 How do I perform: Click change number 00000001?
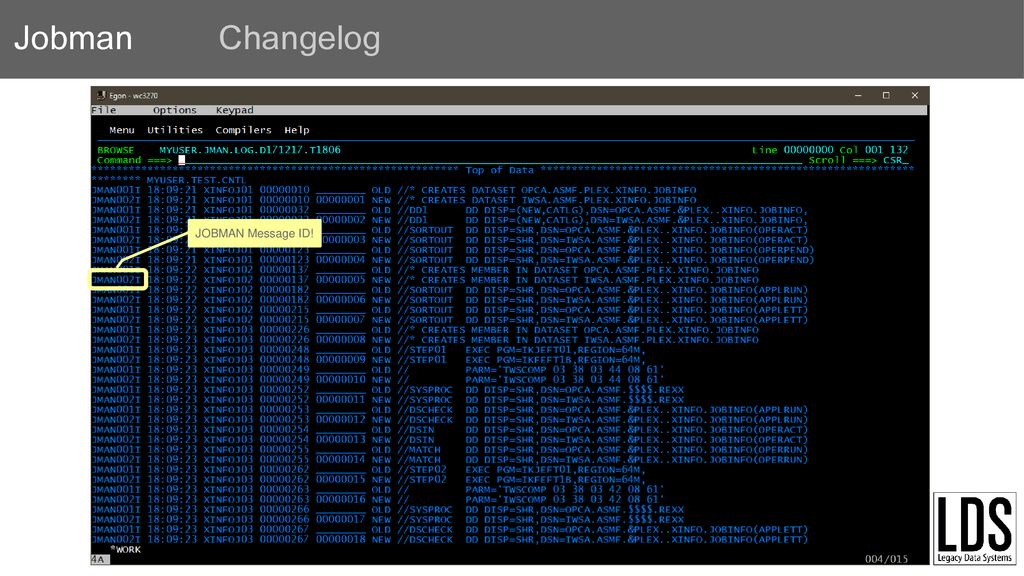click(x=340, y=200)
